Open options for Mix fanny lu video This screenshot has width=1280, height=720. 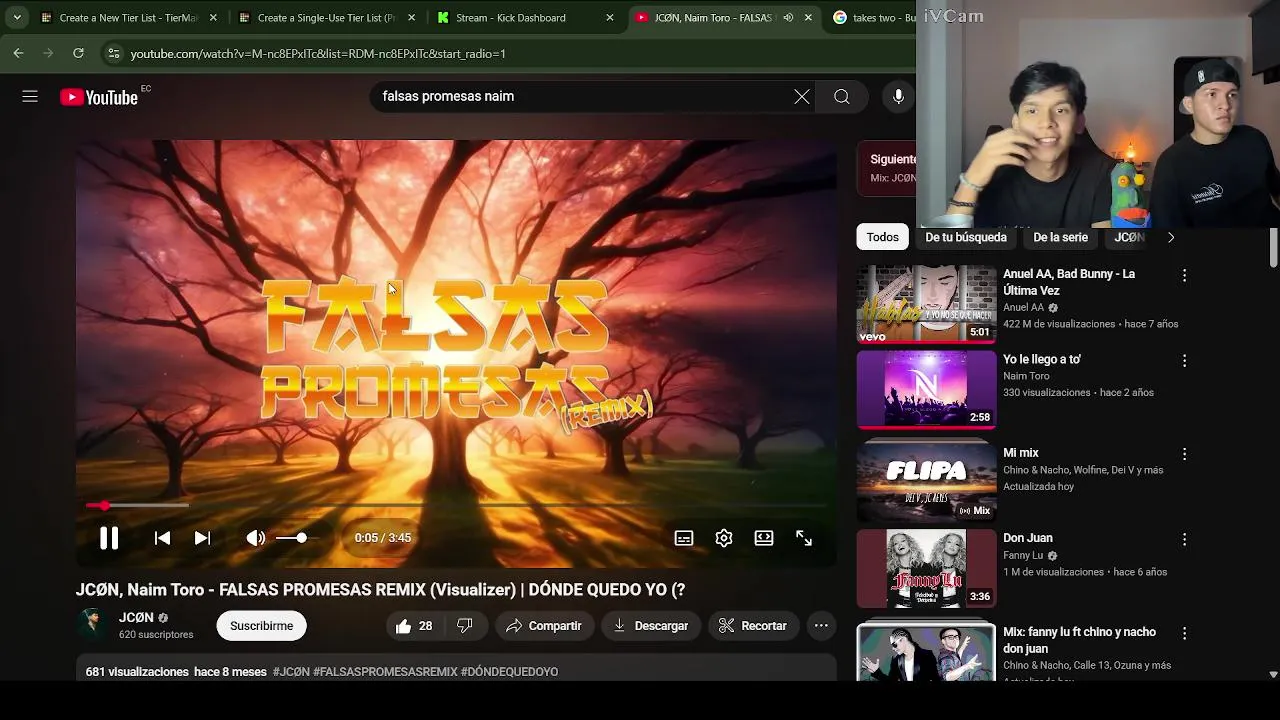click(x=1184, y=633)
